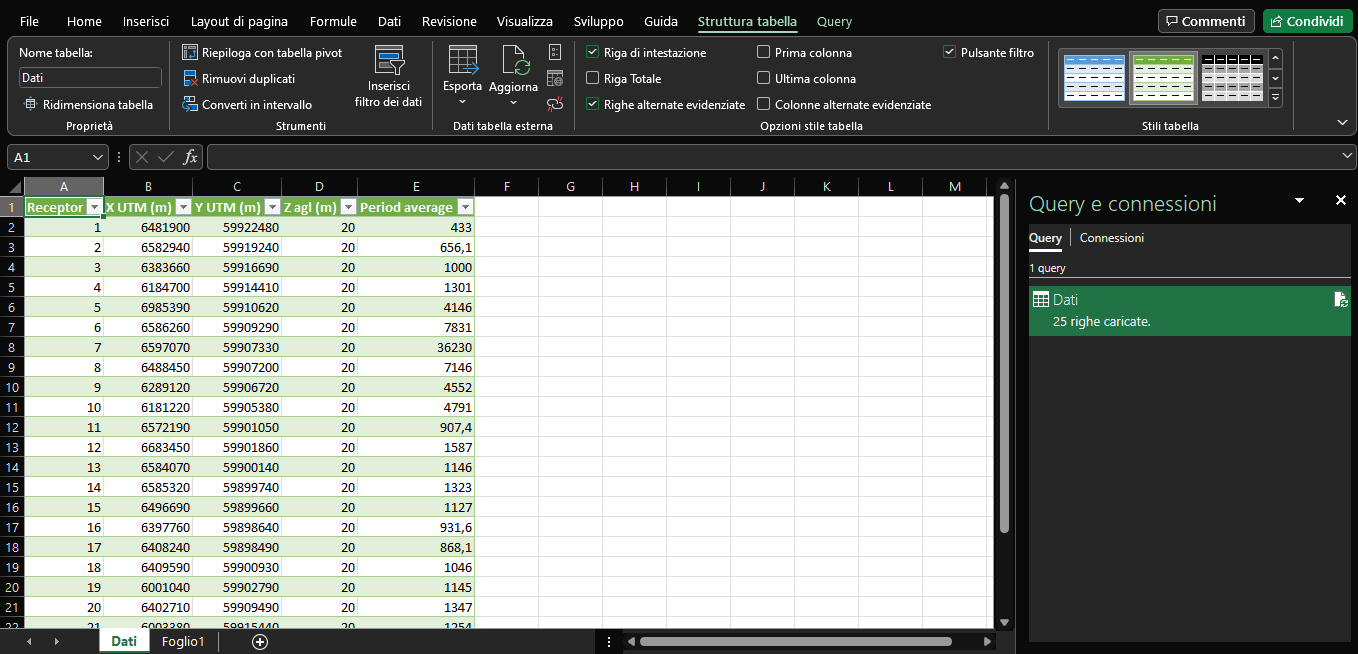Image resolution: width=1358 pixels, height=654 pixels.
Task: Expand the formula bar chevron
Action: pos(1347,156)
